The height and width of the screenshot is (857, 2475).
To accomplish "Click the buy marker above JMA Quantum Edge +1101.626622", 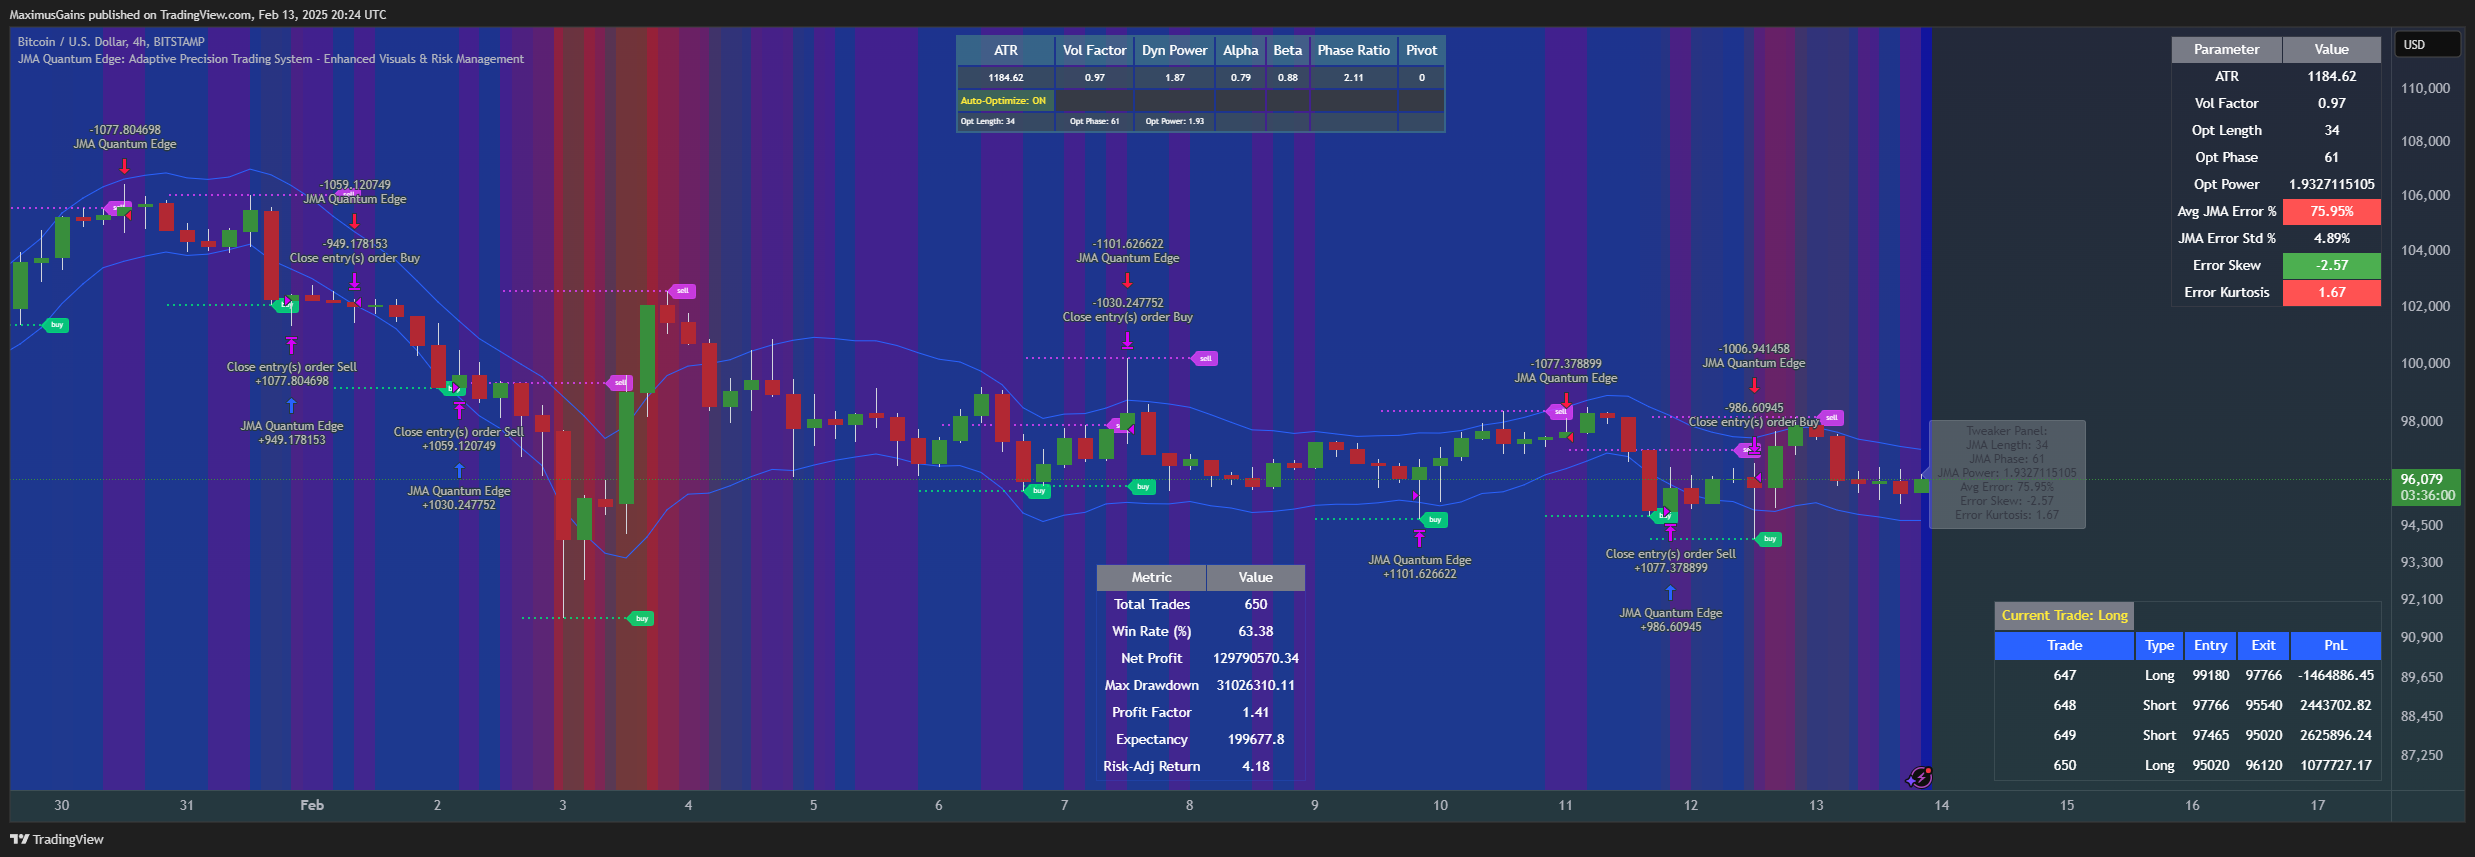I will pos(1434,519).
